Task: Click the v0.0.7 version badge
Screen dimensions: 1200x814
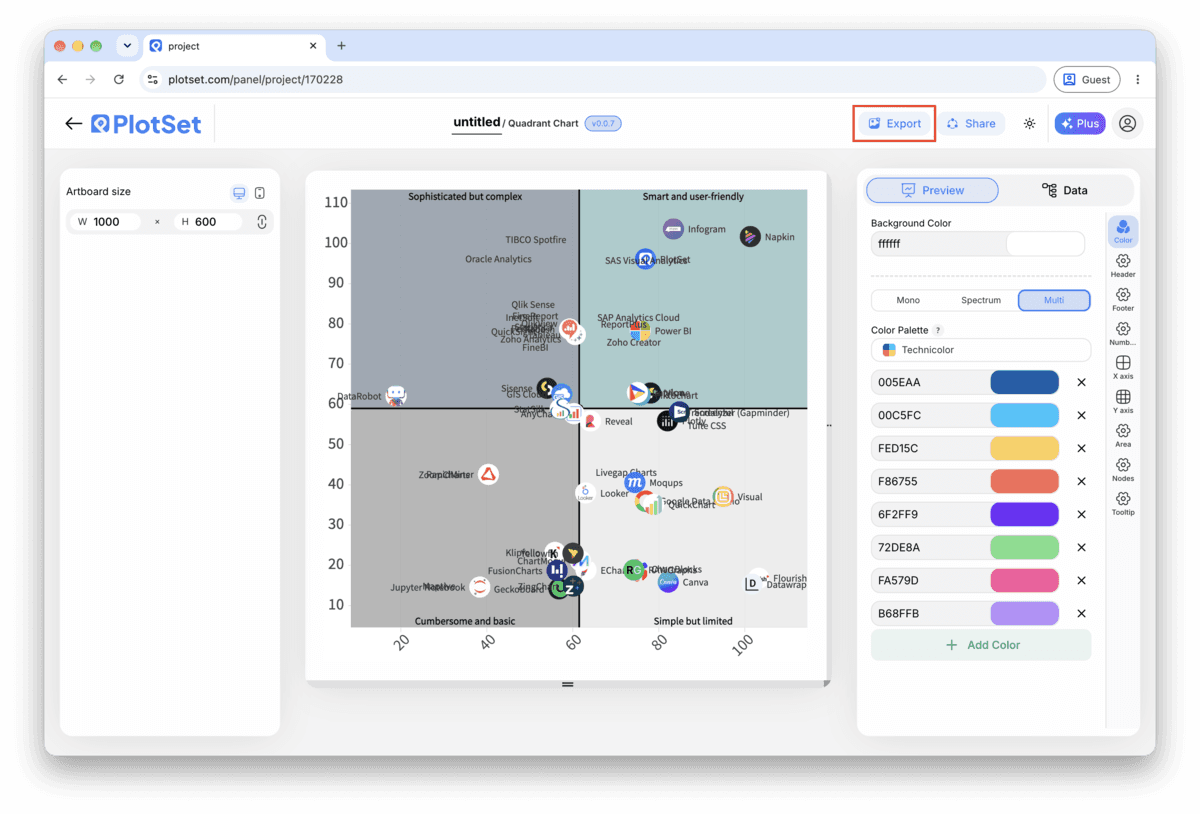Action: coord(603,124)
